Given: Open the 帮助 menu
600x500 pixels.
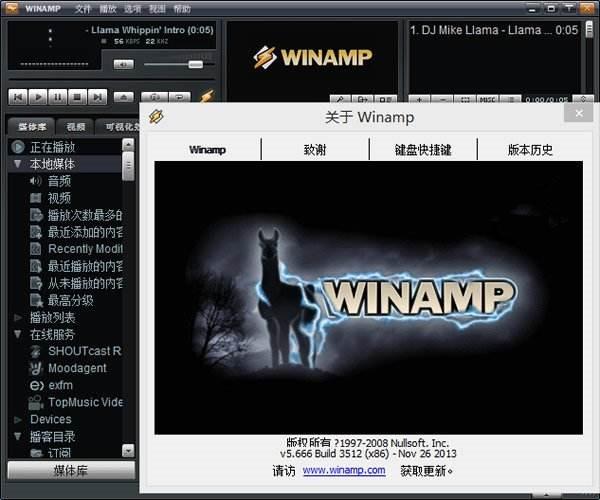Looking at the screenshot, I should (x=182, y=8).
